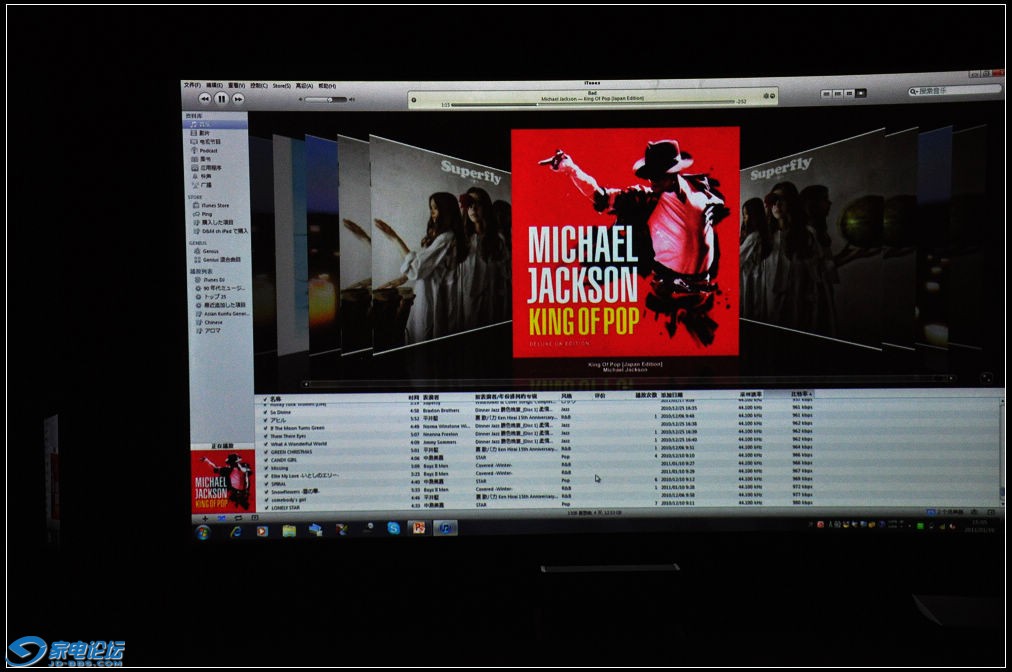Open the Apps library icon in sidebar
1012x672 pixels.
(194, 167)
